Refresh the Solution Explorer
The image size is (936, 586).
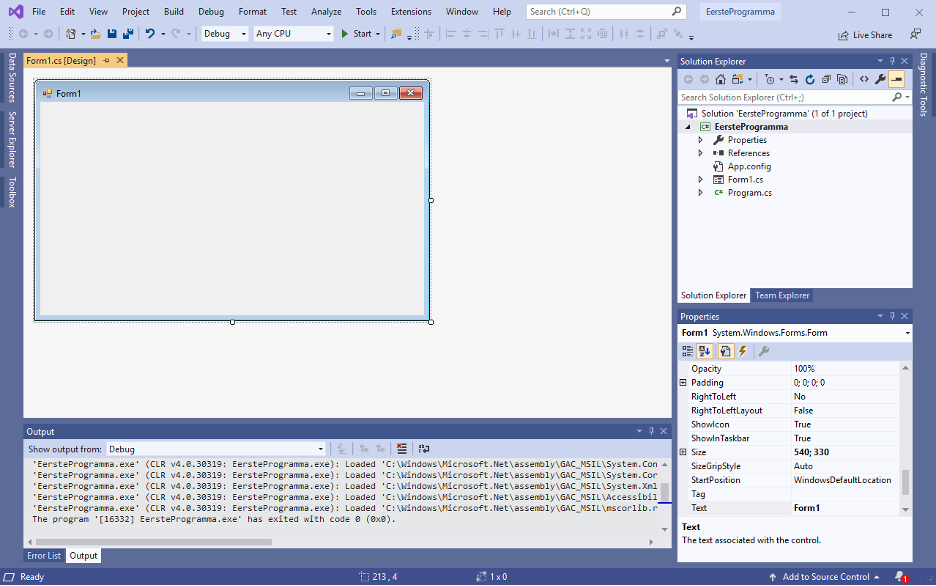tap(810, 79)
